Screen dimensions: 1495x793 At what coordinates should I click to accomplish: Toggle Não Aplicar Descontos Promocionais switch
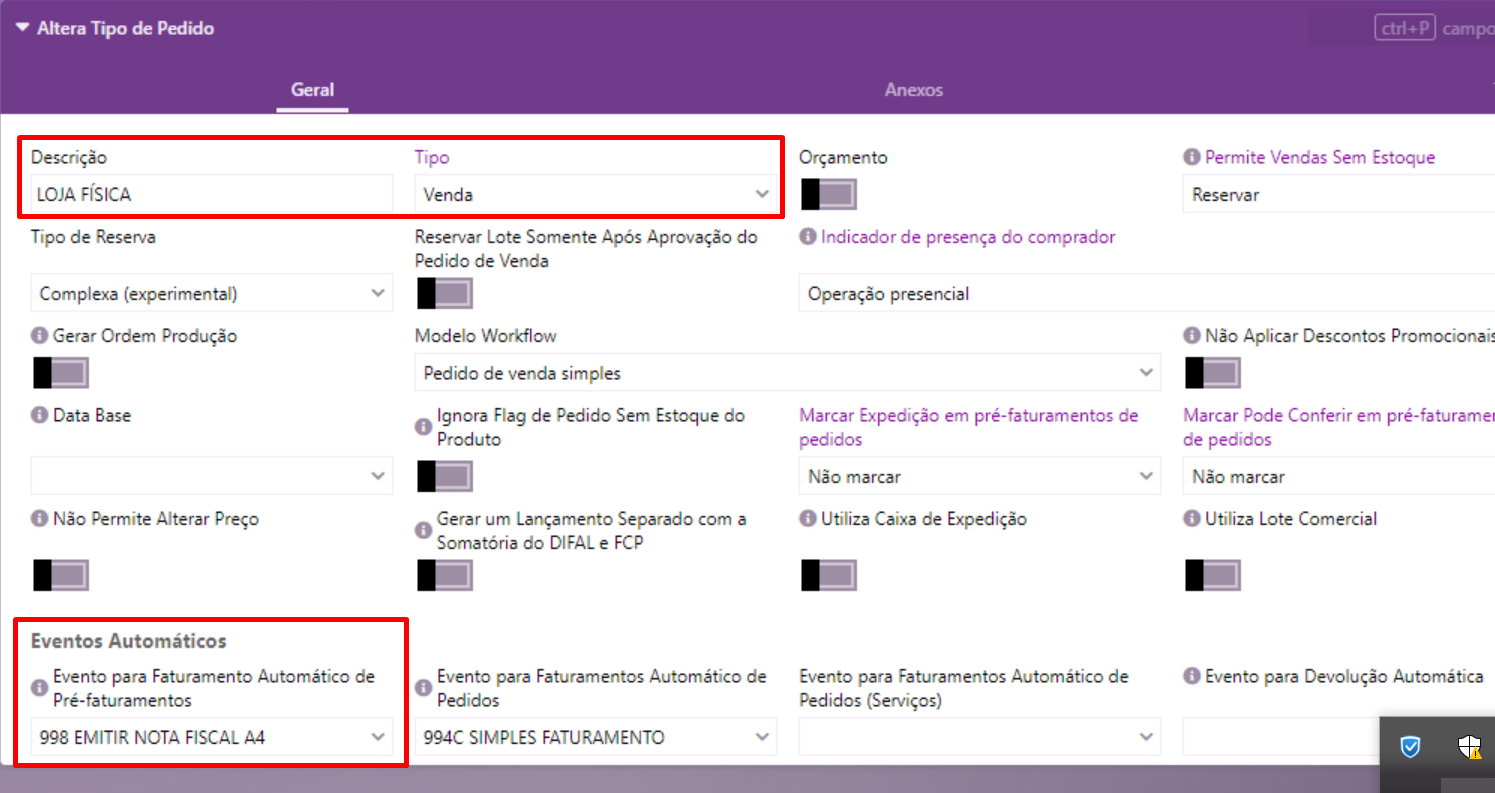tap(1213, 373)
